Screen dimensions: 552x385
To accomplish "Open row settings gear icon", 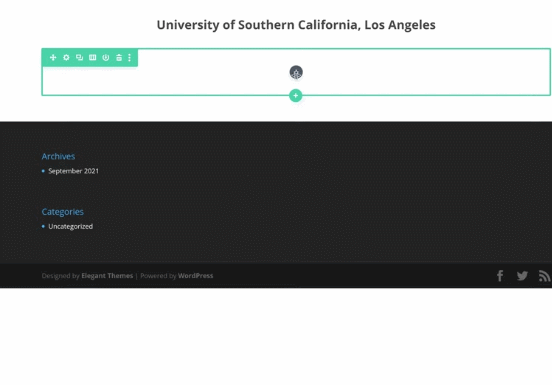I will click(x=66, y=57).
